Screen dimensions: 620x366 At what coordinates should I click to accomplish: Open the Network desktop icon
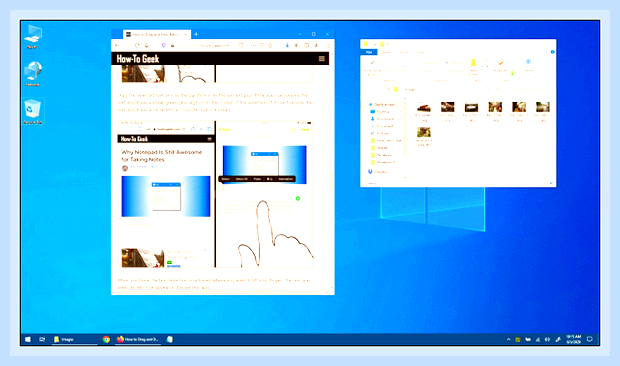point(32,74)
